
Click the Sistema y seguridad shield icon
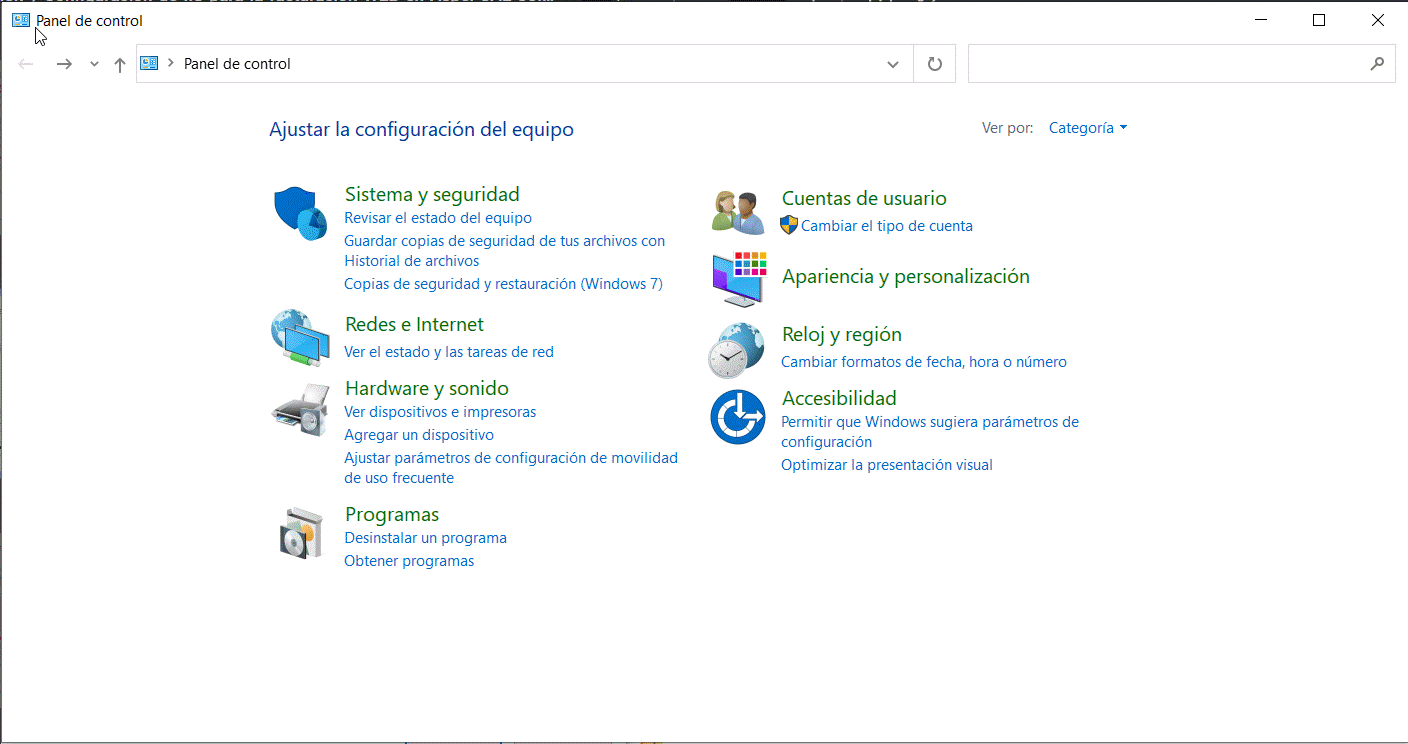tap(300, 213)
